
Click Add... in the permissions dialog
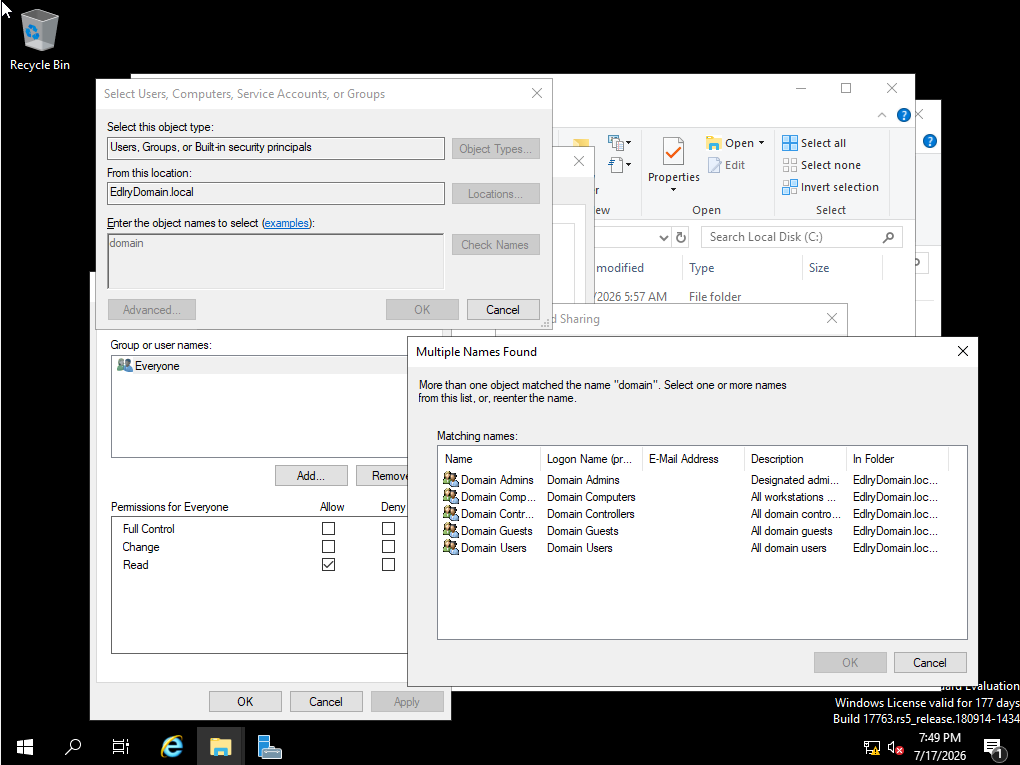311,476
